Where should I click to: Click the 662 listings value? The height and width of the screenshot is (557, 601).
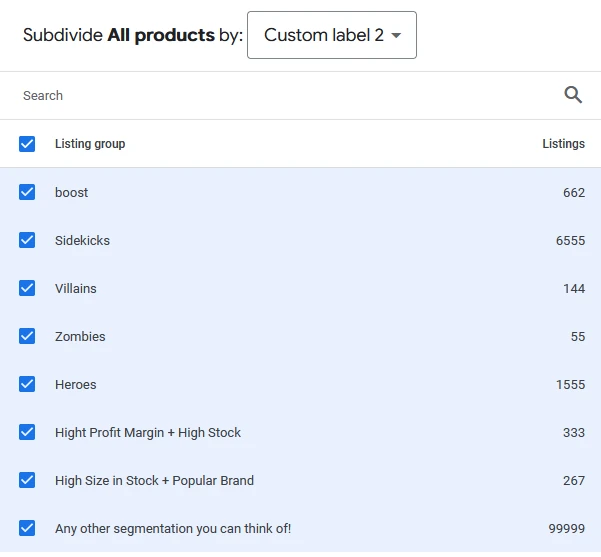click(574, 192)
